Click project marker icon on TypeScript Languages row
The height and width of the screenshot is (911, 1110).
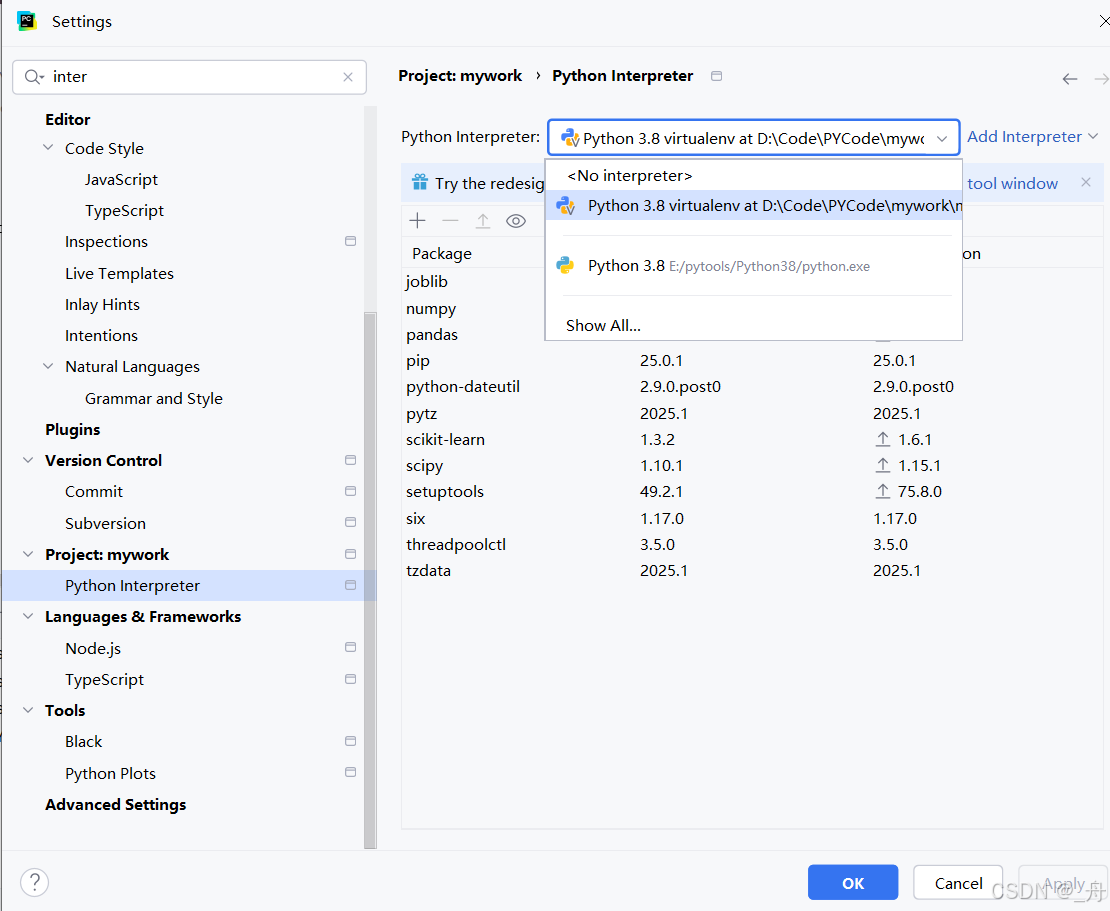pyautogui.click(x=350, y=679)
